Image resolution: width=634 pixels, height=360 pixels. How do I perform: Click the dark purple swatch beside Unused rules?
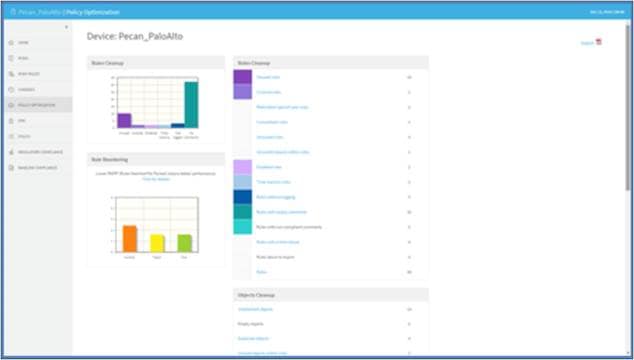(243, 77)
